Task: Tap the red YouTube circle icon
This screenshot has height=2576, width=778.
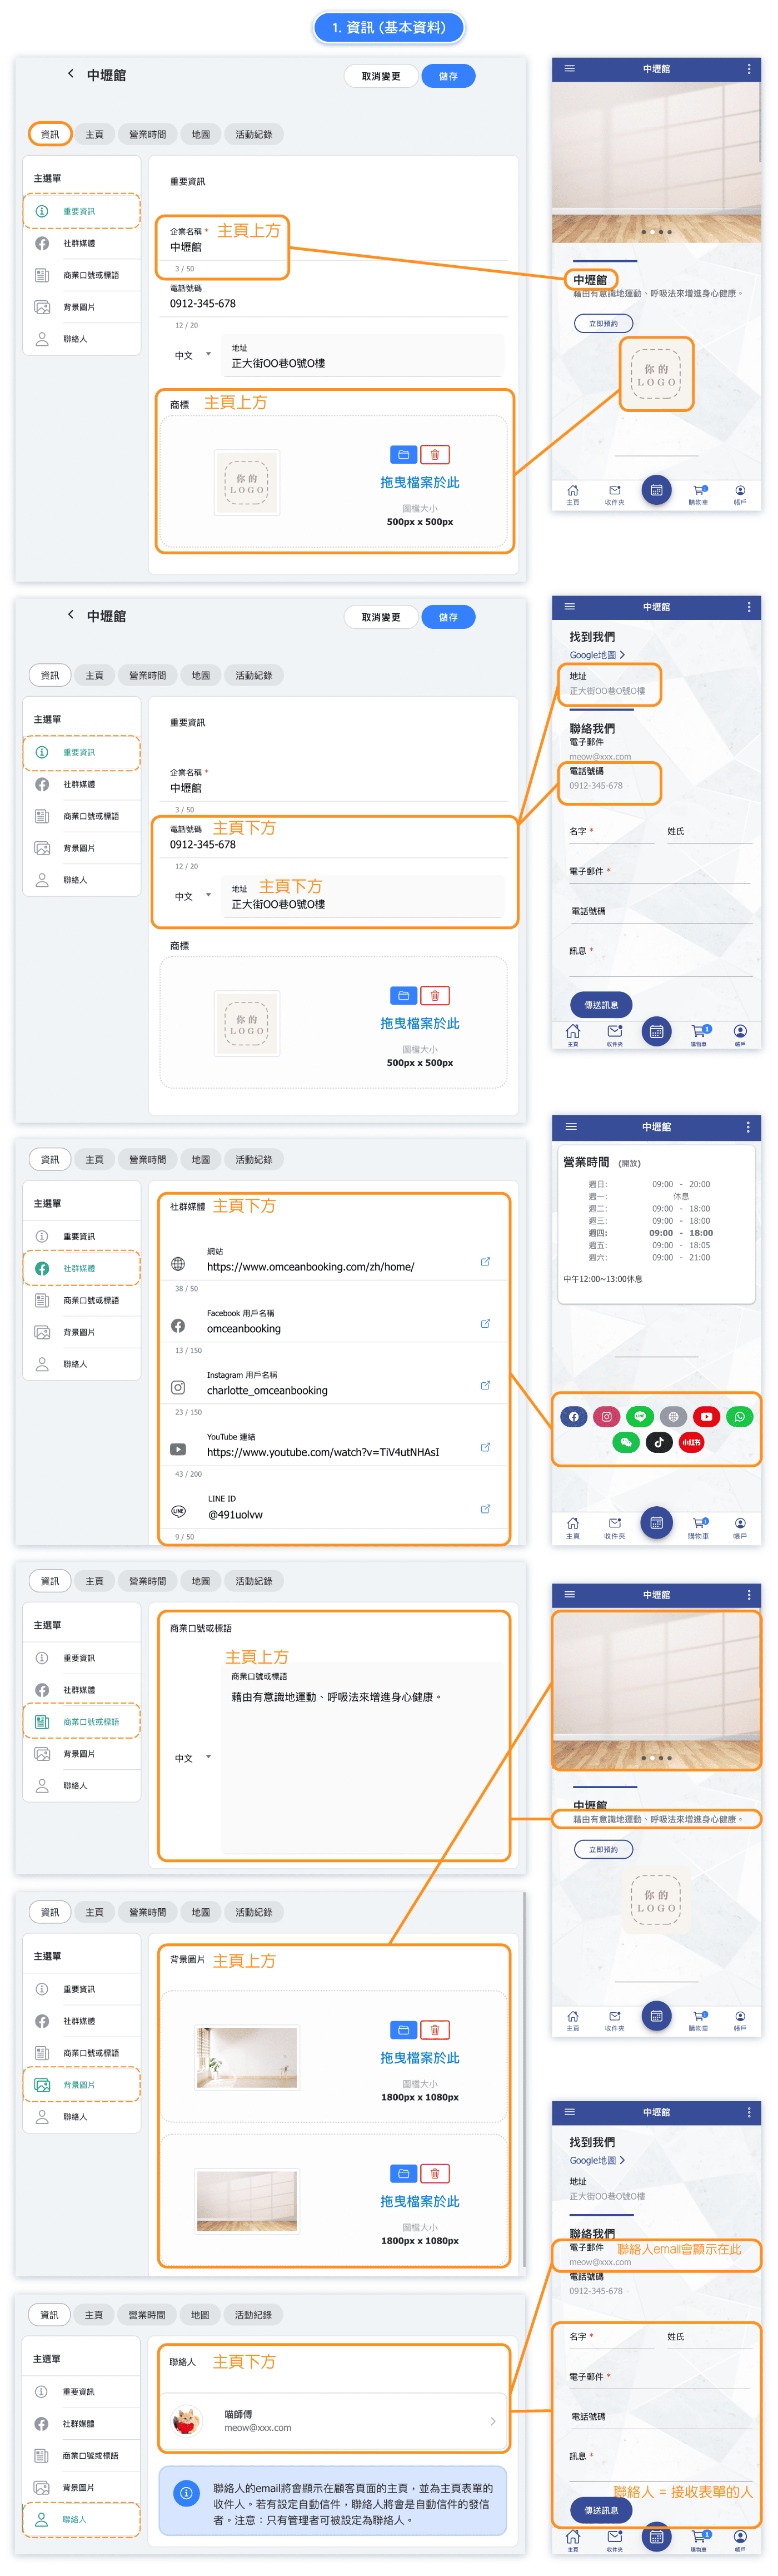Action: tap(706, 1416)
